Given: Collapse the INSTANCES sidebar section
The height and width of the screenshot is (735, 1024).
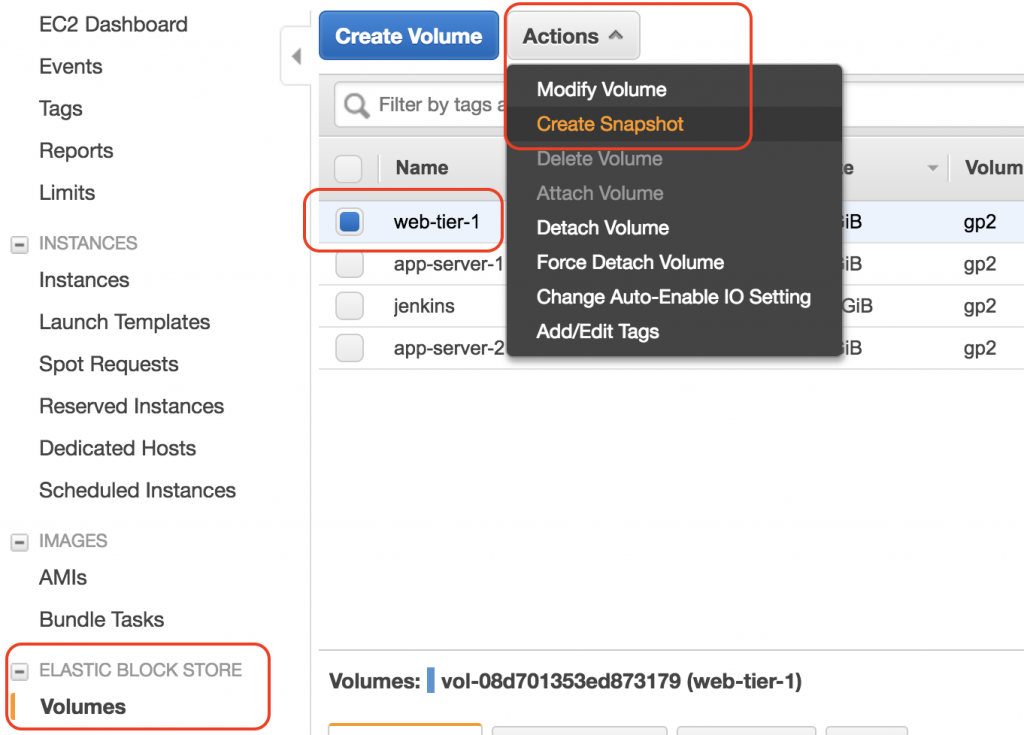Looking at the screenshot, I should click(x=22, y=243).
